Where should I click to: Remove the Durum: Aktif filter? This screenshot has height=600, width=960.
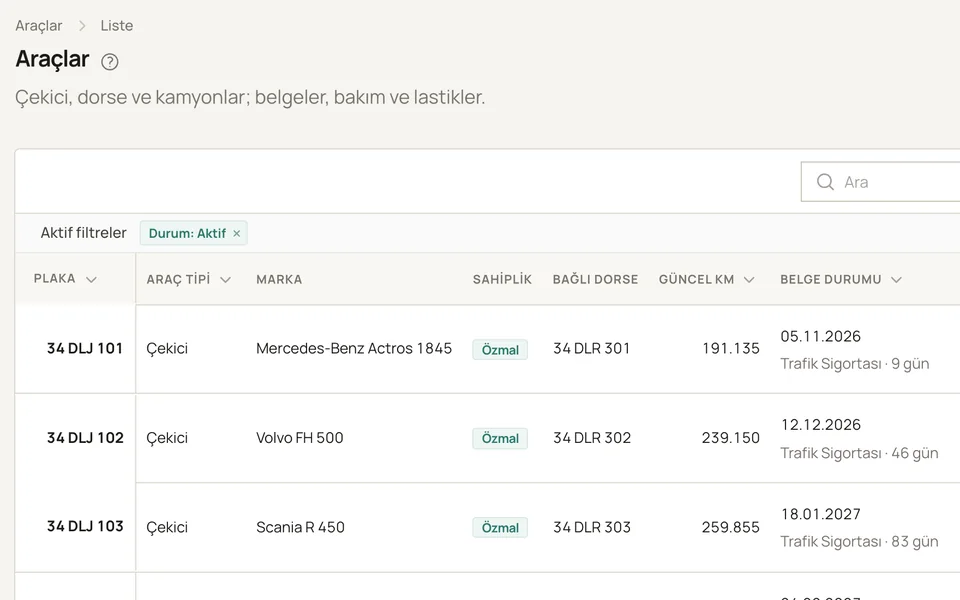click(236, 233)
